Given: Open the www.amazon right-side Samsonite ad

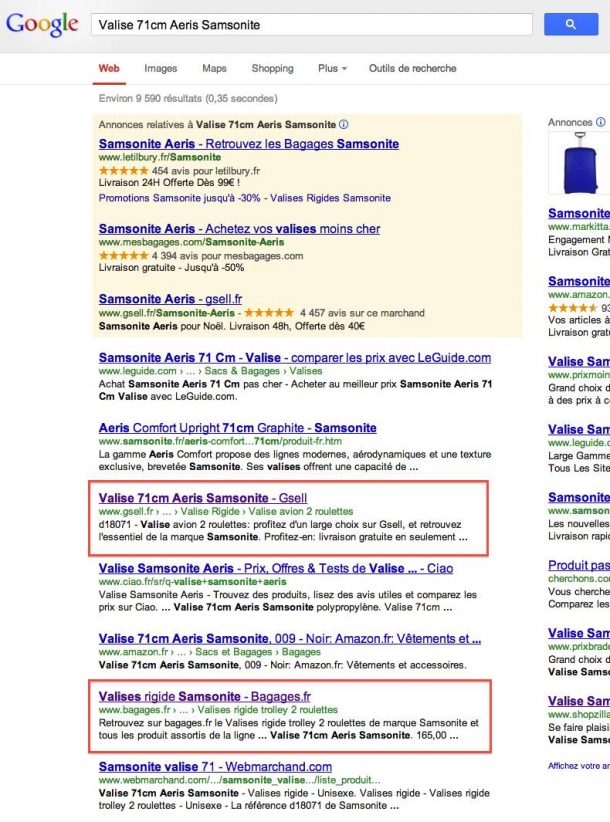Looking at the screenshot, I should [x=579, y=281].
